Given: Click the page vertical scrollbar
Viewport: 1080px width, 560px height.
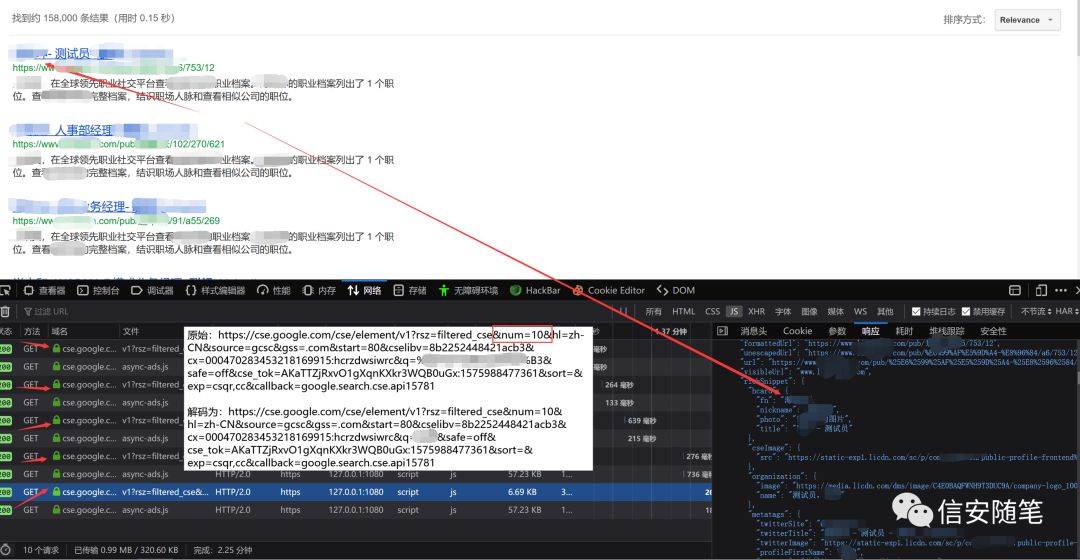Looking at the screenshot, I should tap(1076, 138).
